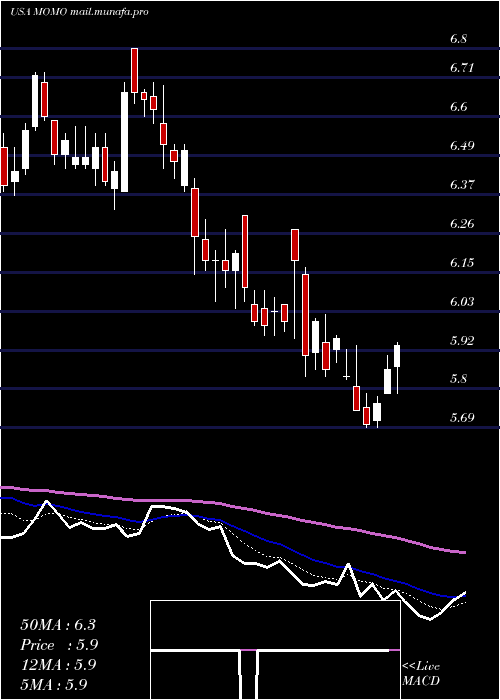
Task: Click the 'Price : 5.9' readout
Action: coord(59,645)
